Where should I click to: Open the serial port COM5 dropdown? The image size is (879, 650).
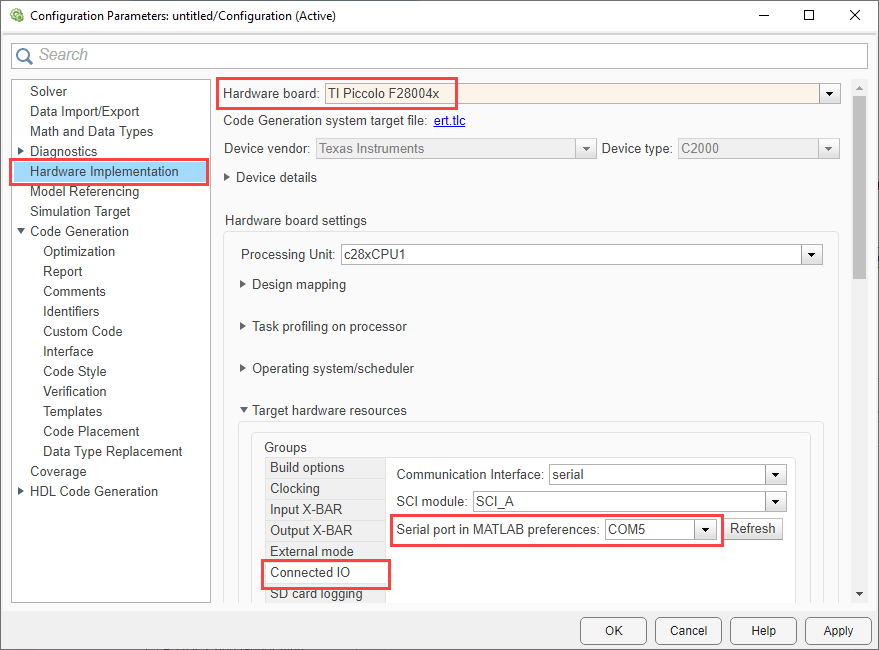[x=707, y=529]
